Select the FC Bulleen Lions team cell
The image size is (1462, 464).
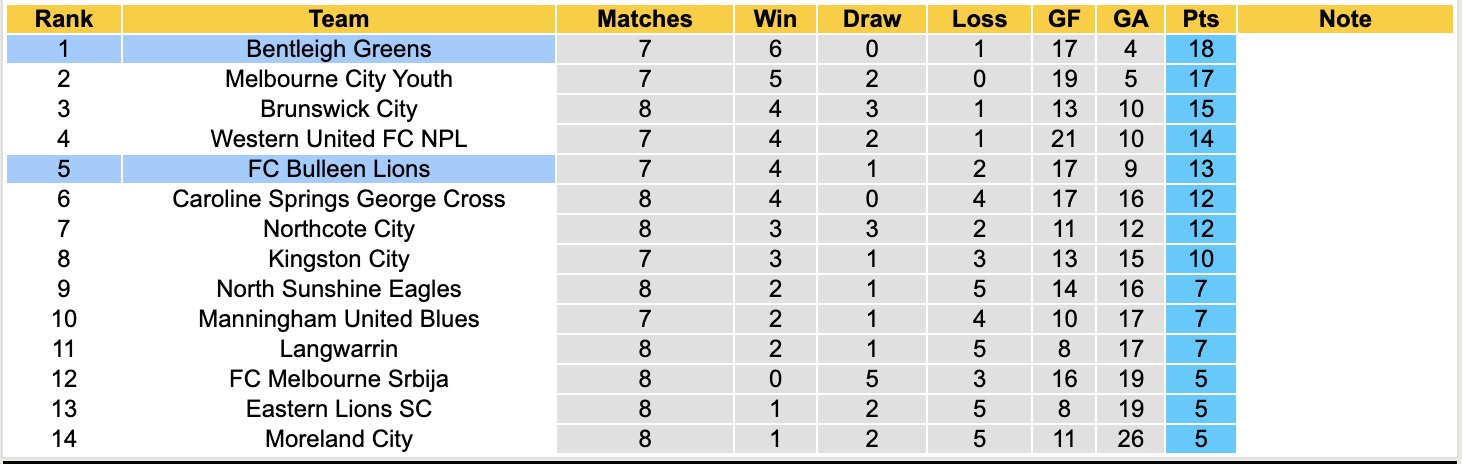coord(339,169)
